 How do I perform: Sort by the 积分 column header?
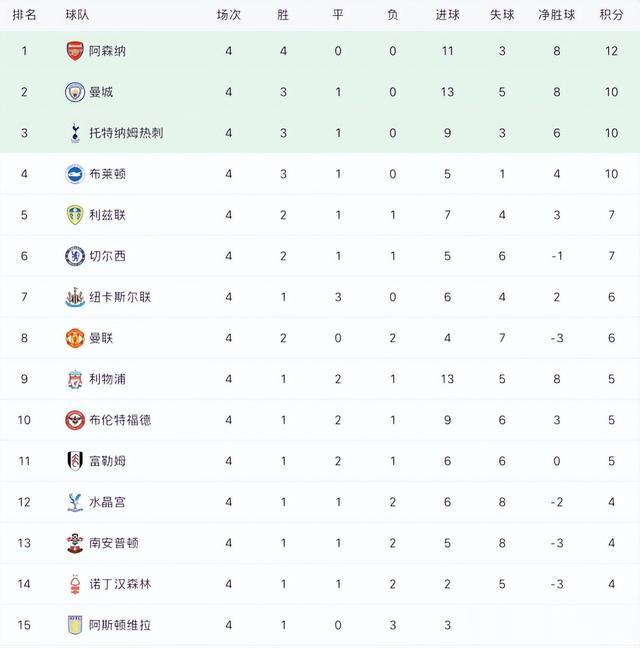click(611, 15)
